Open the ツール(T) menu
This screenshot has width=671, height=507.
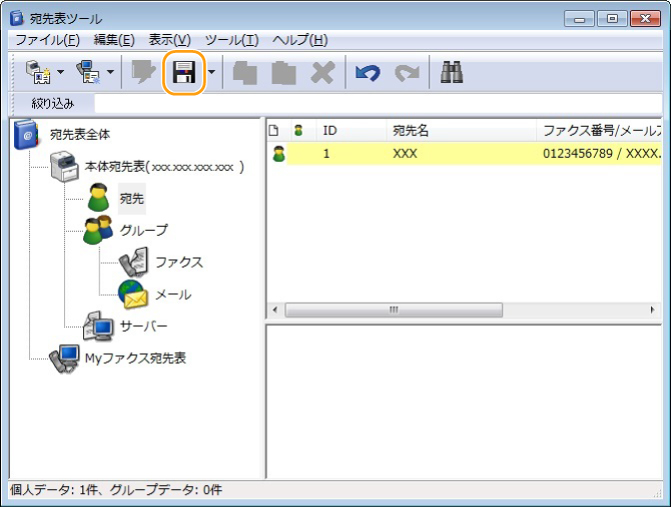231,40
